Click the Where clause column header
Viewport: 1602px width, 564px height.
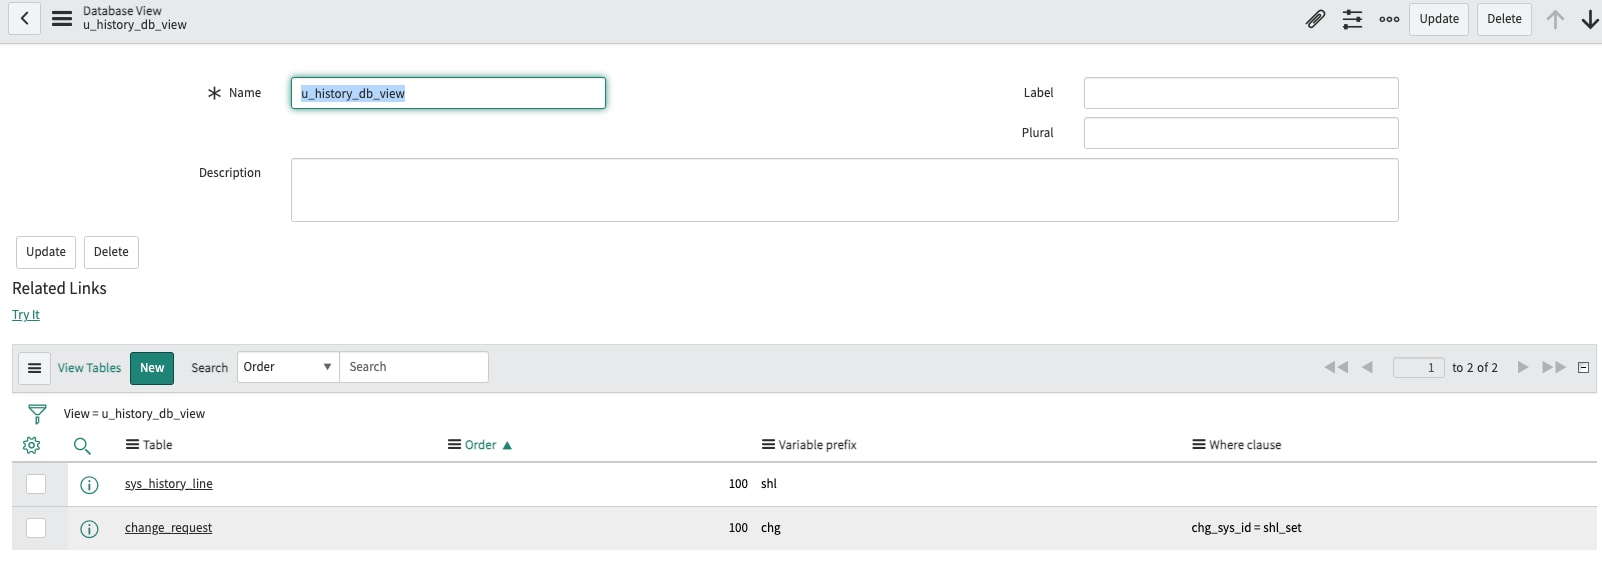(x=1245, y=445)
